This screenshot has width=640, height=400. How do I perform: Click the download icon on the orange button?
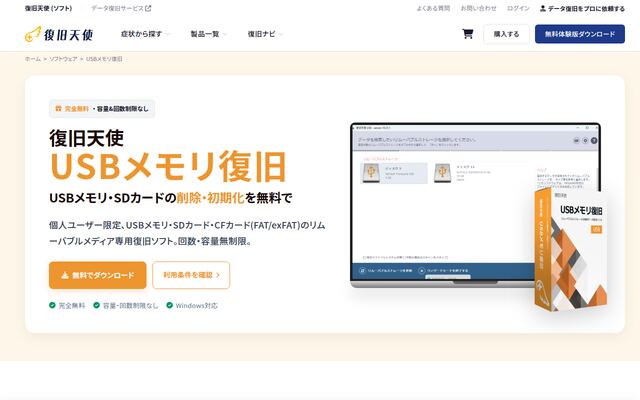(65, 275)
